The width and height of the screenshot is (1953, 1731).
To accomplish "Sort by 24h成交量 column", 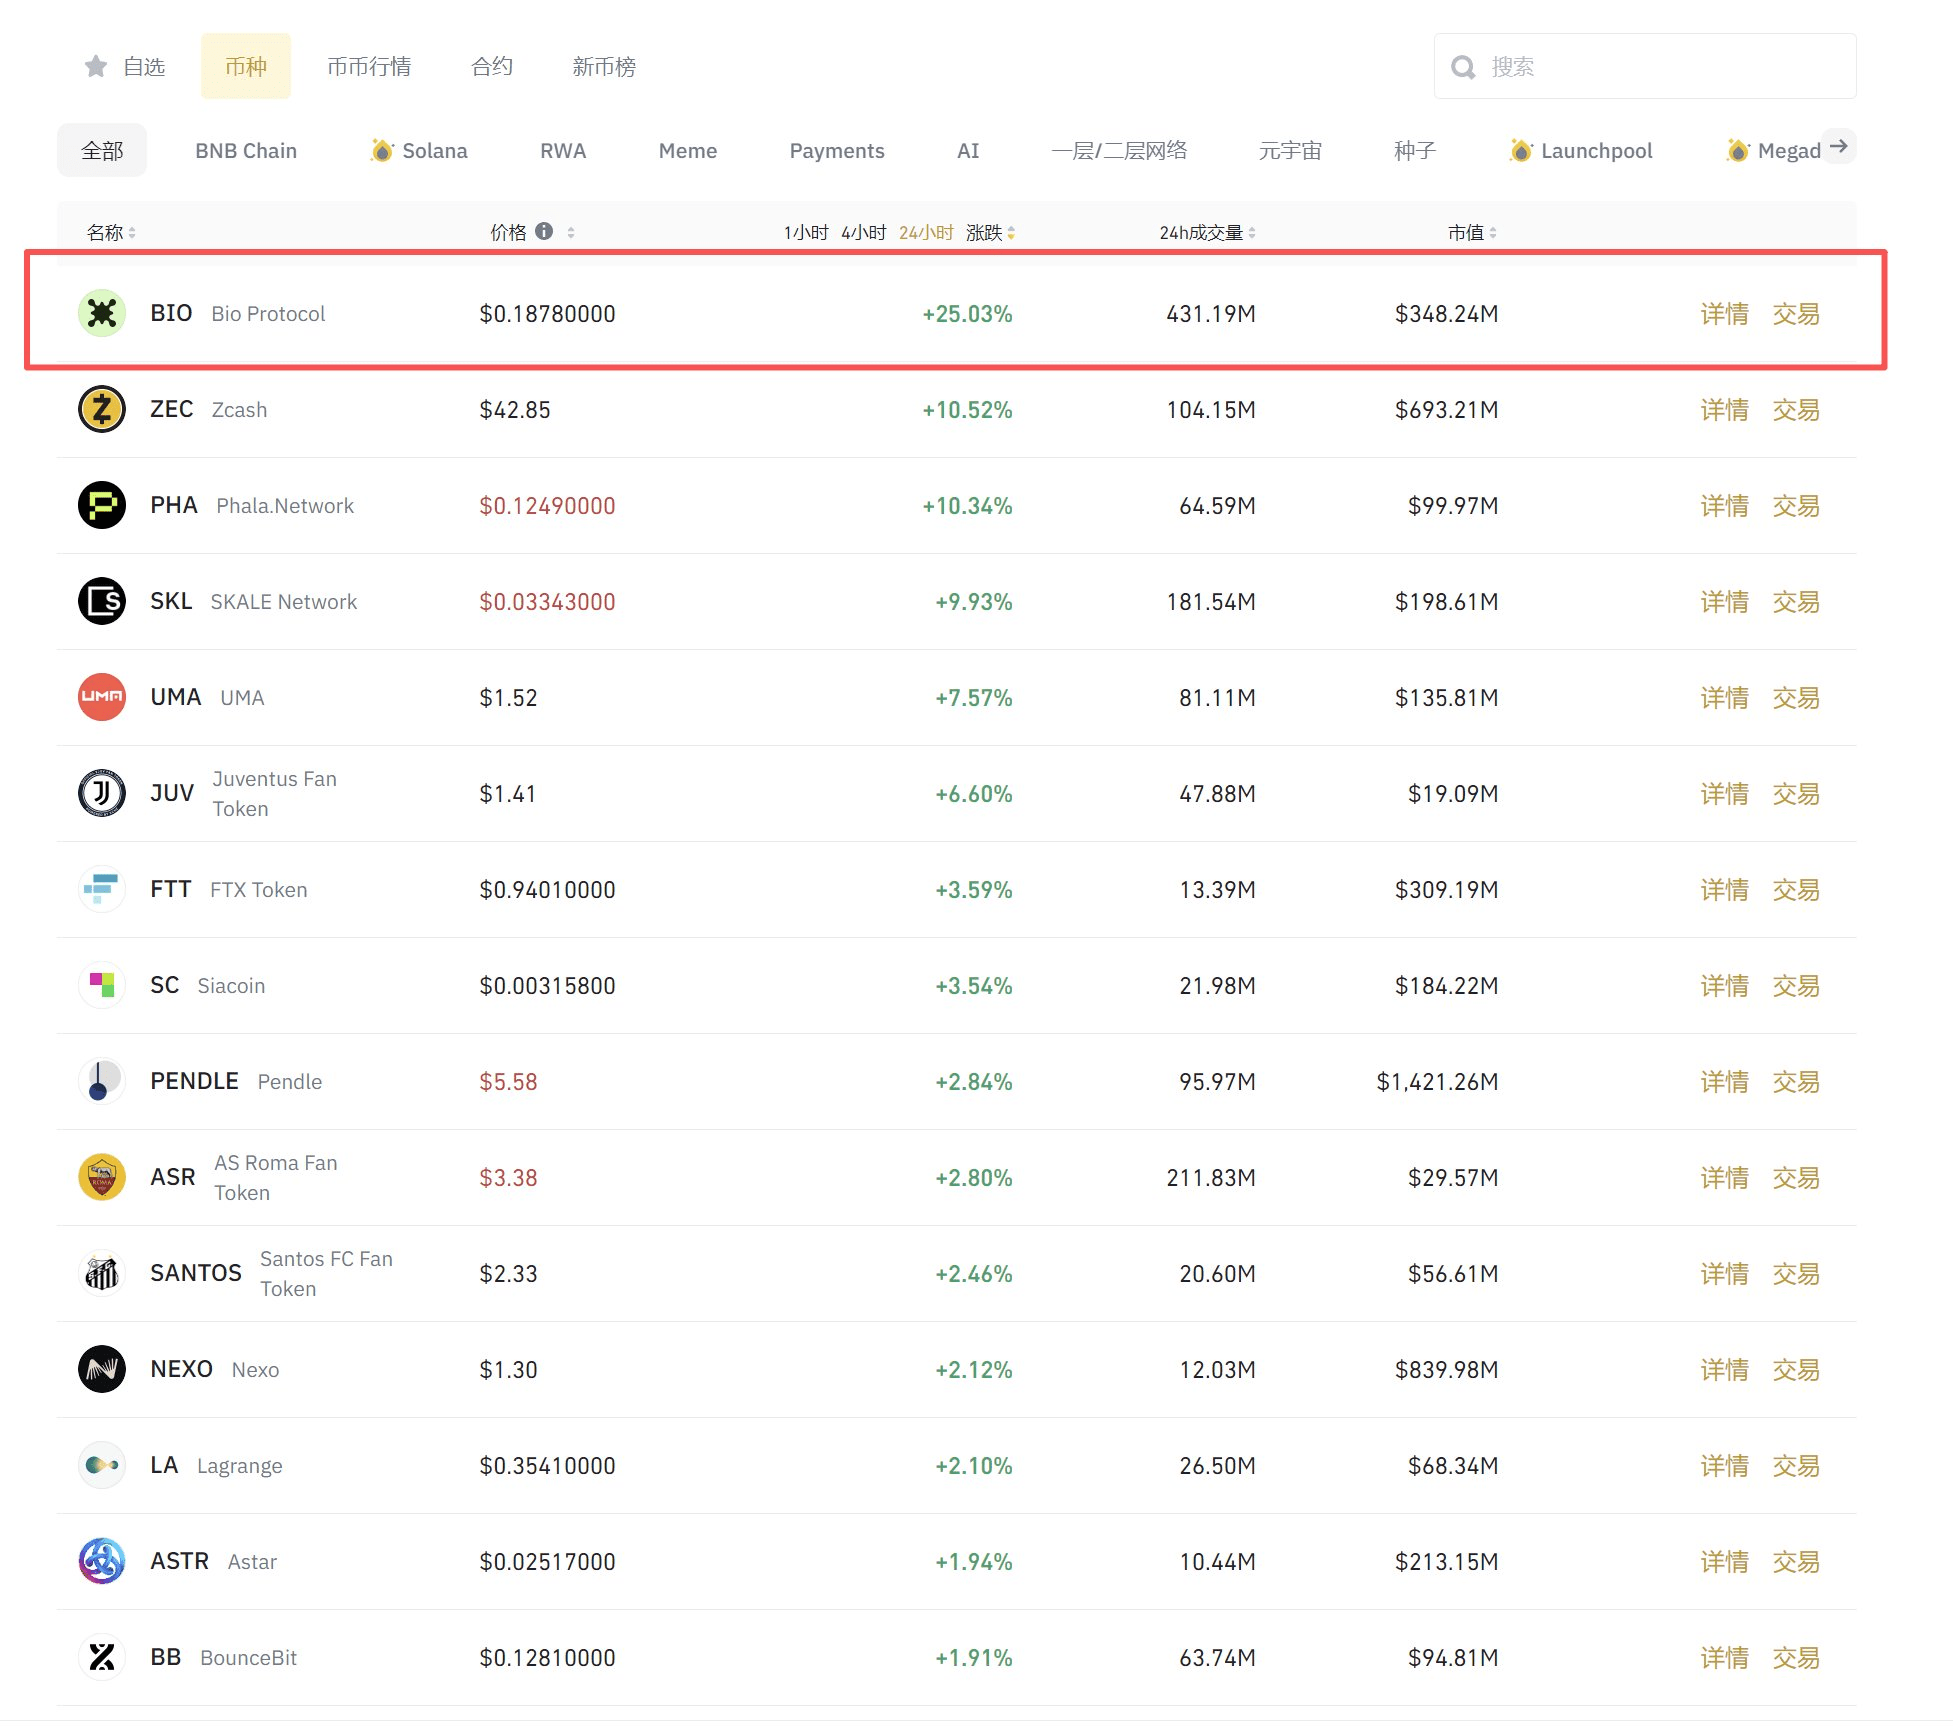I will tap(1207, 232).
